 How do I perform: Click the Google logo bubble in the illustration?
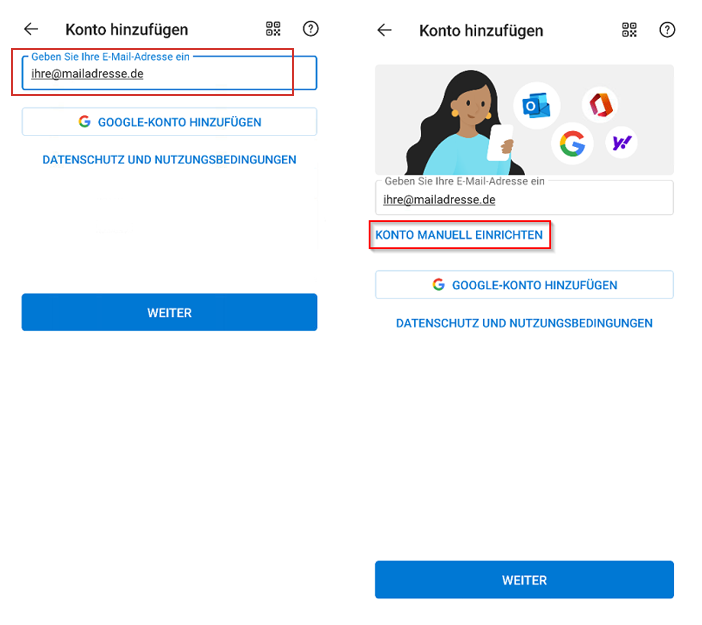pos(571,144)
